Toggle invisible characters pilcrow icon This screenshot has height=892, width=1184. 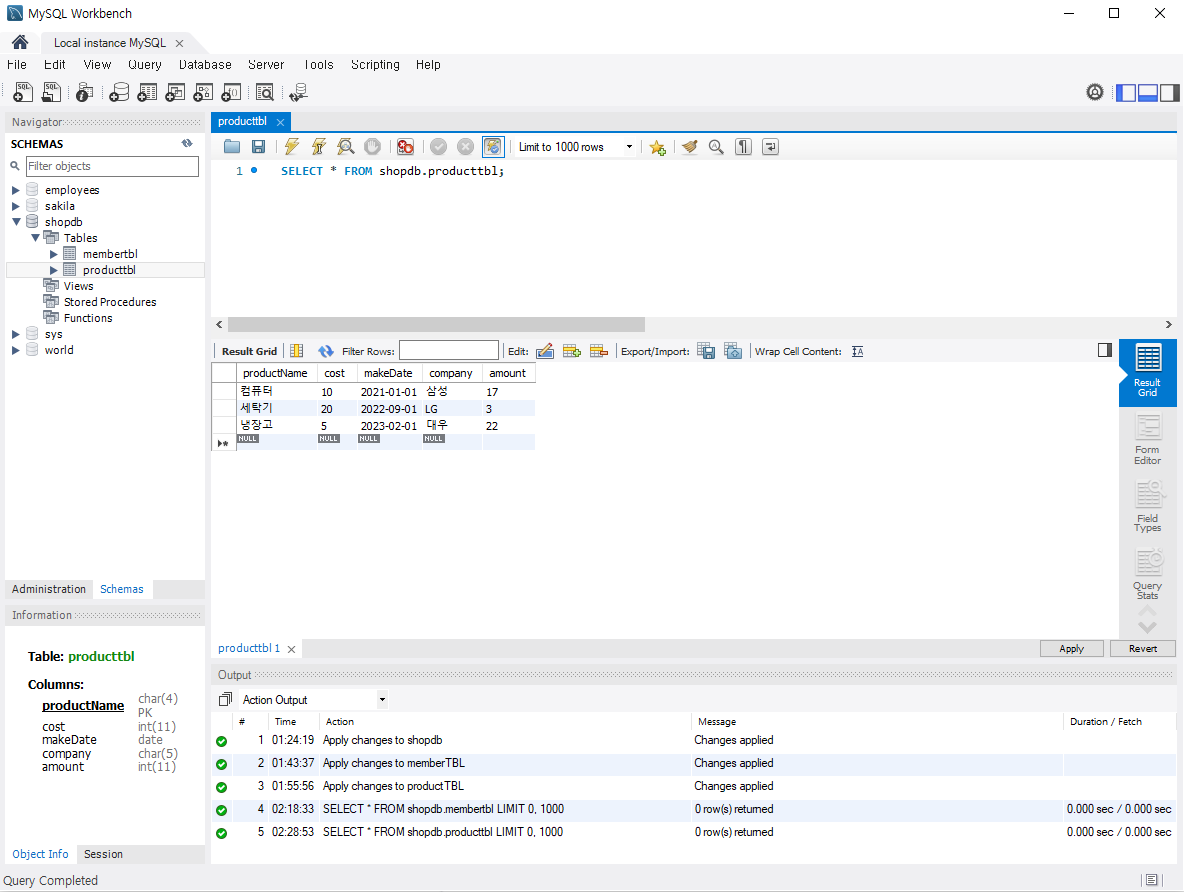point(744,147)
